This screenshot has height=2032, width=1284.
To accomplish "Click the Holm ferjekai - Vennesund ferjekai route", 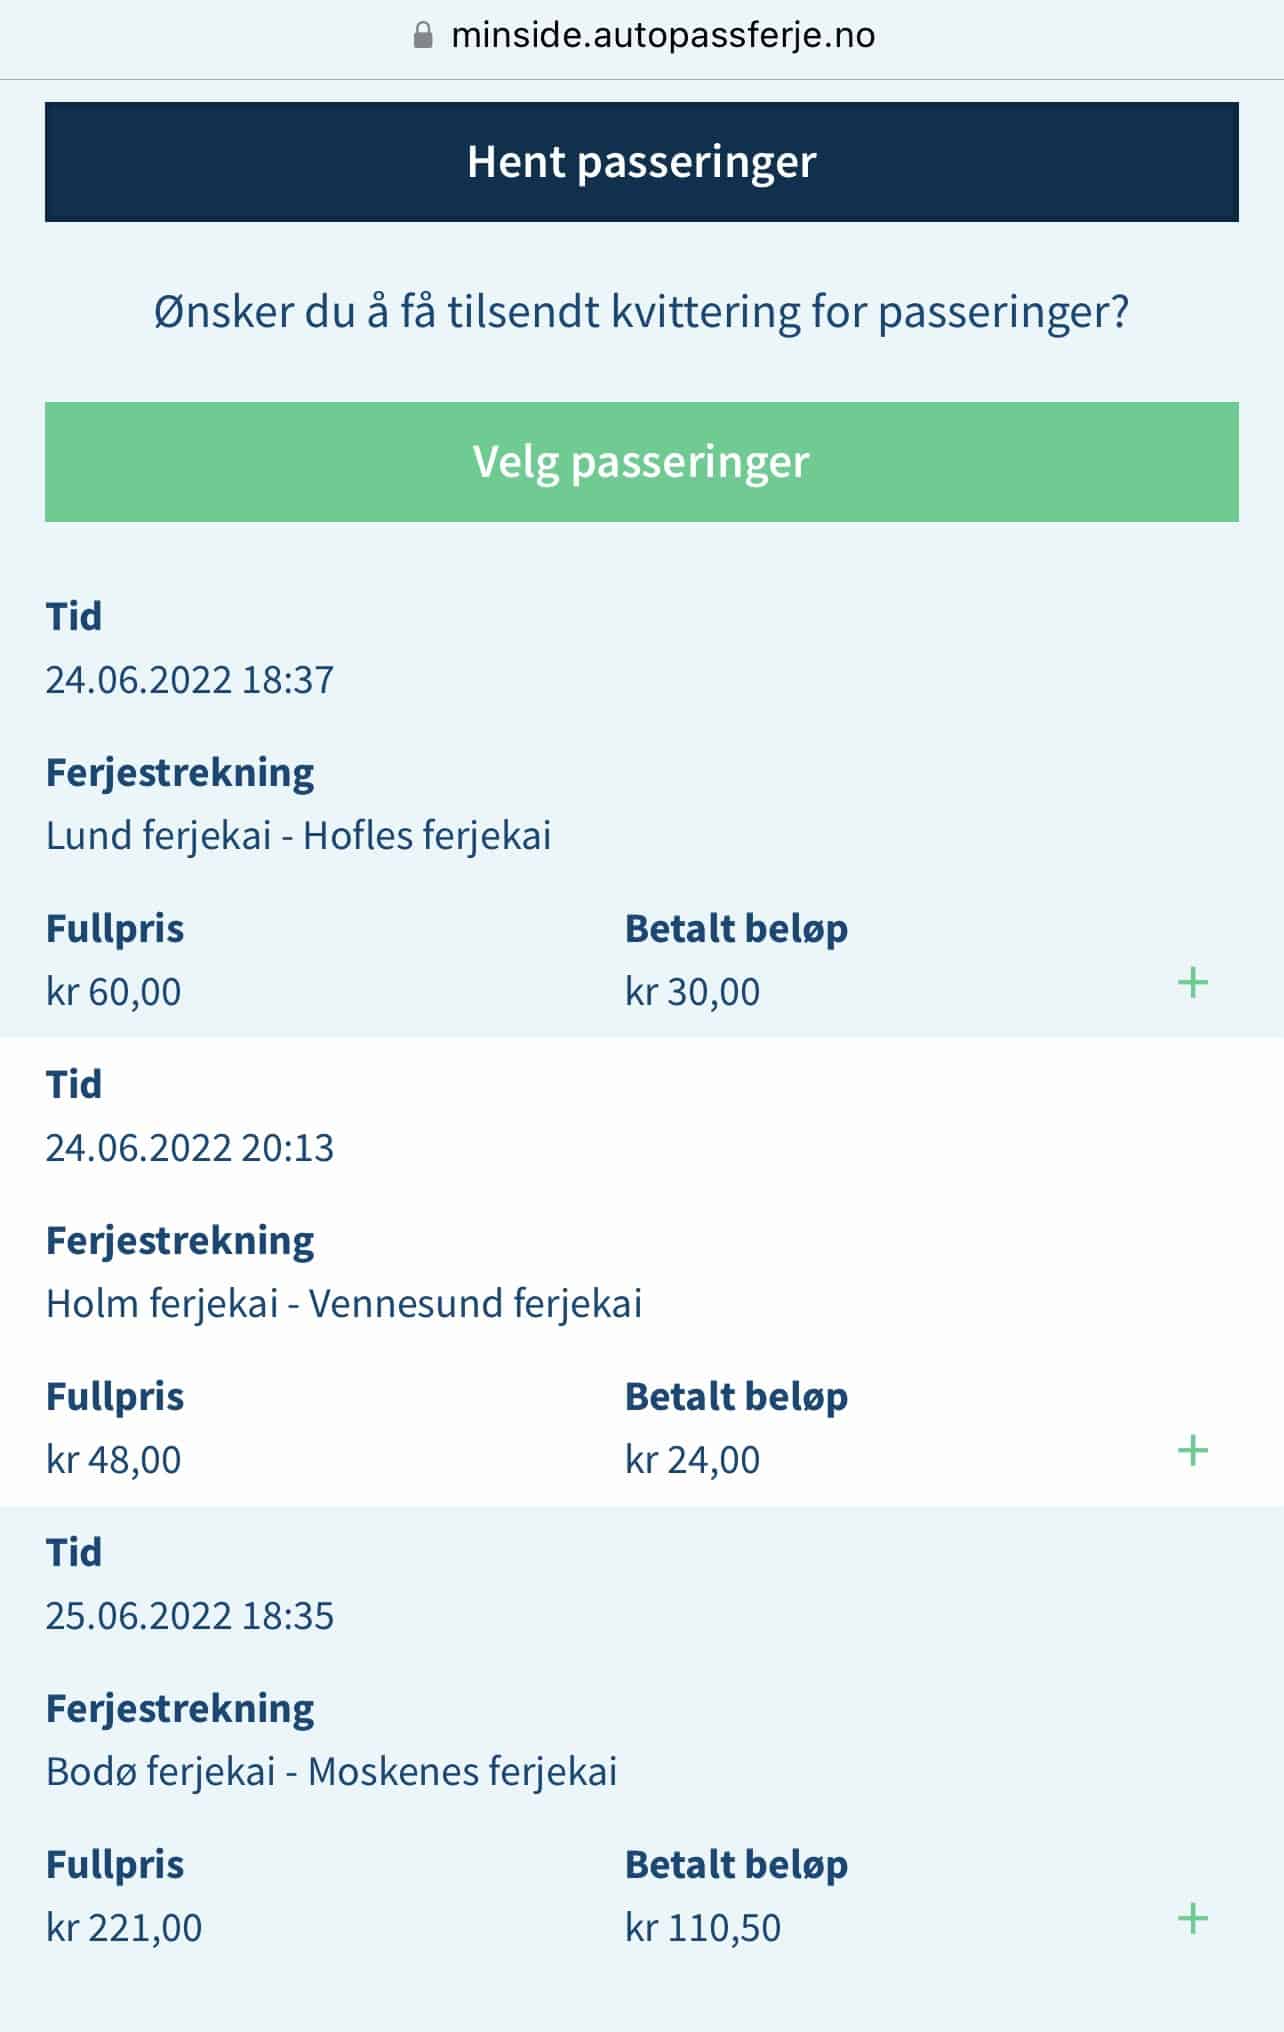I will pyautogui.click(x=344, y=1304).
